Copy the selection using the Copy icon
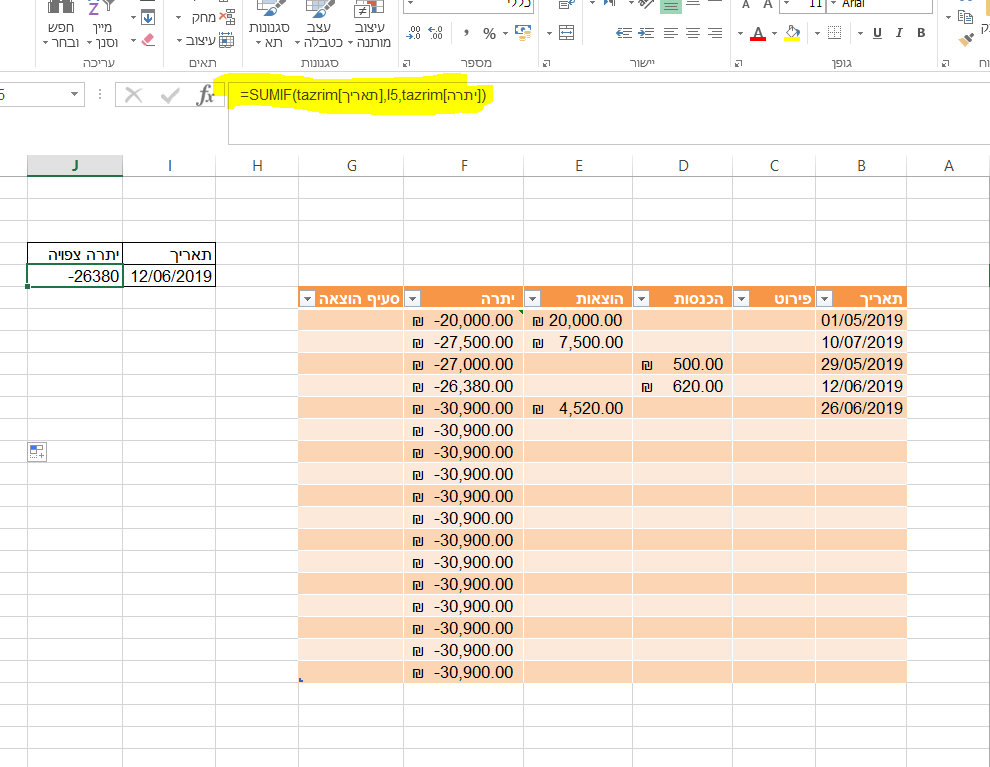990x767 pixels. pyautogui.click(x=965, y=17)
